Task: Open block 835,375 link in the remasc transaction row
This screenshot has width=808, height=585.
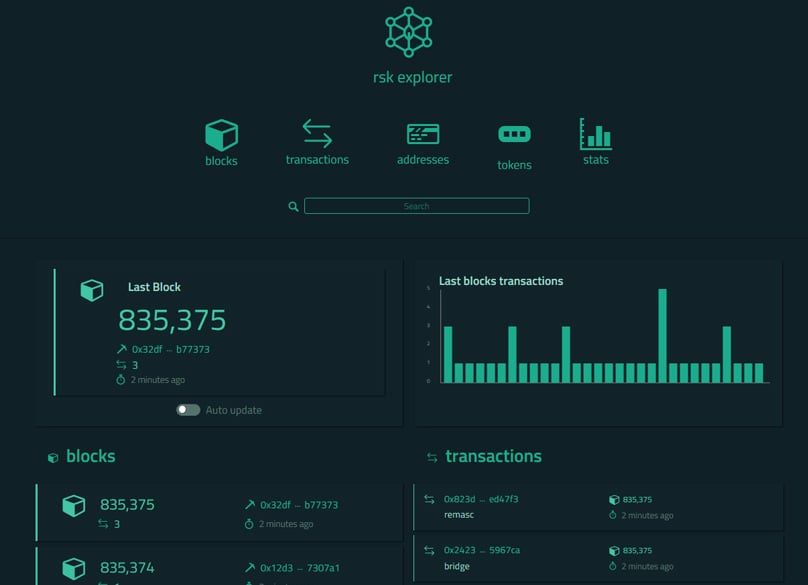Action: (x=637, y=499)
